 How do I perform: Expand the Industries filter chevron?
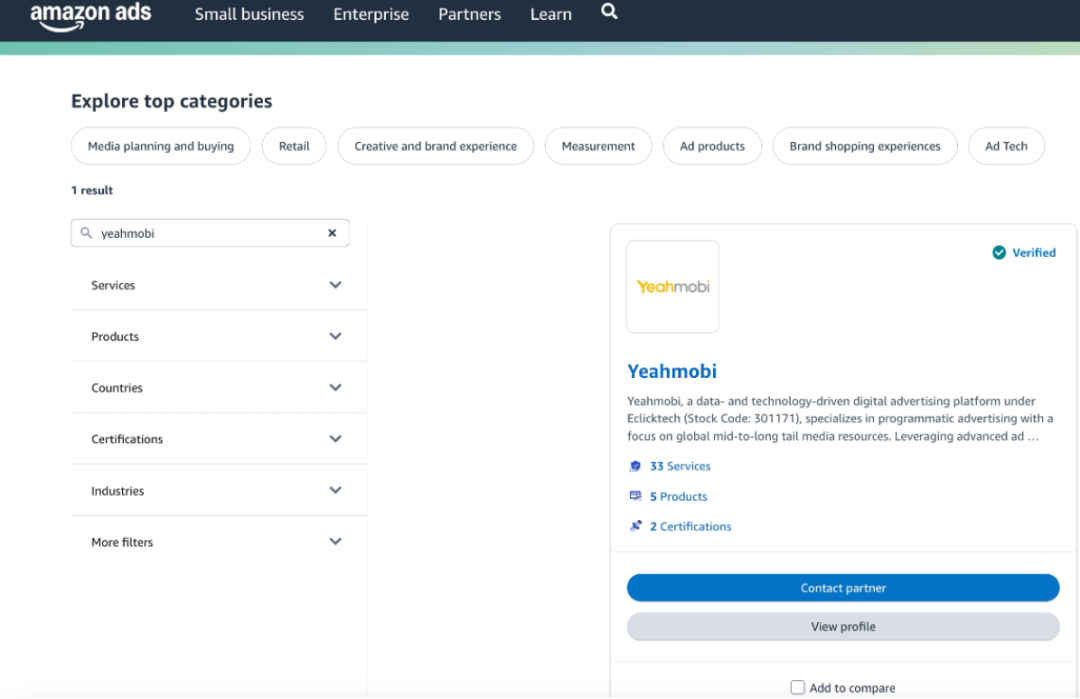pyautogui.click(x=335, y=490)
